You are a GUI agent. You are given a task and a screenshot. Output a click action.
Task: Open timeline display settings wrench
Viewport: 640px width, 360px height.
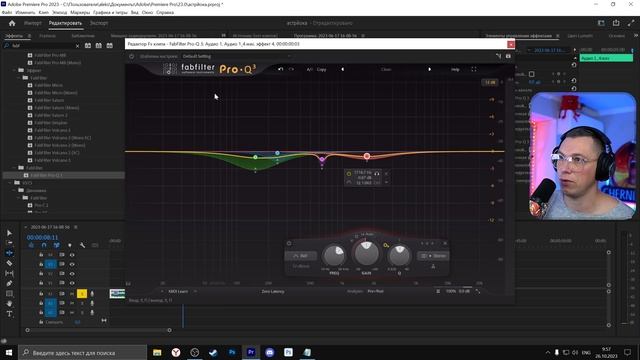coord(82,245)
